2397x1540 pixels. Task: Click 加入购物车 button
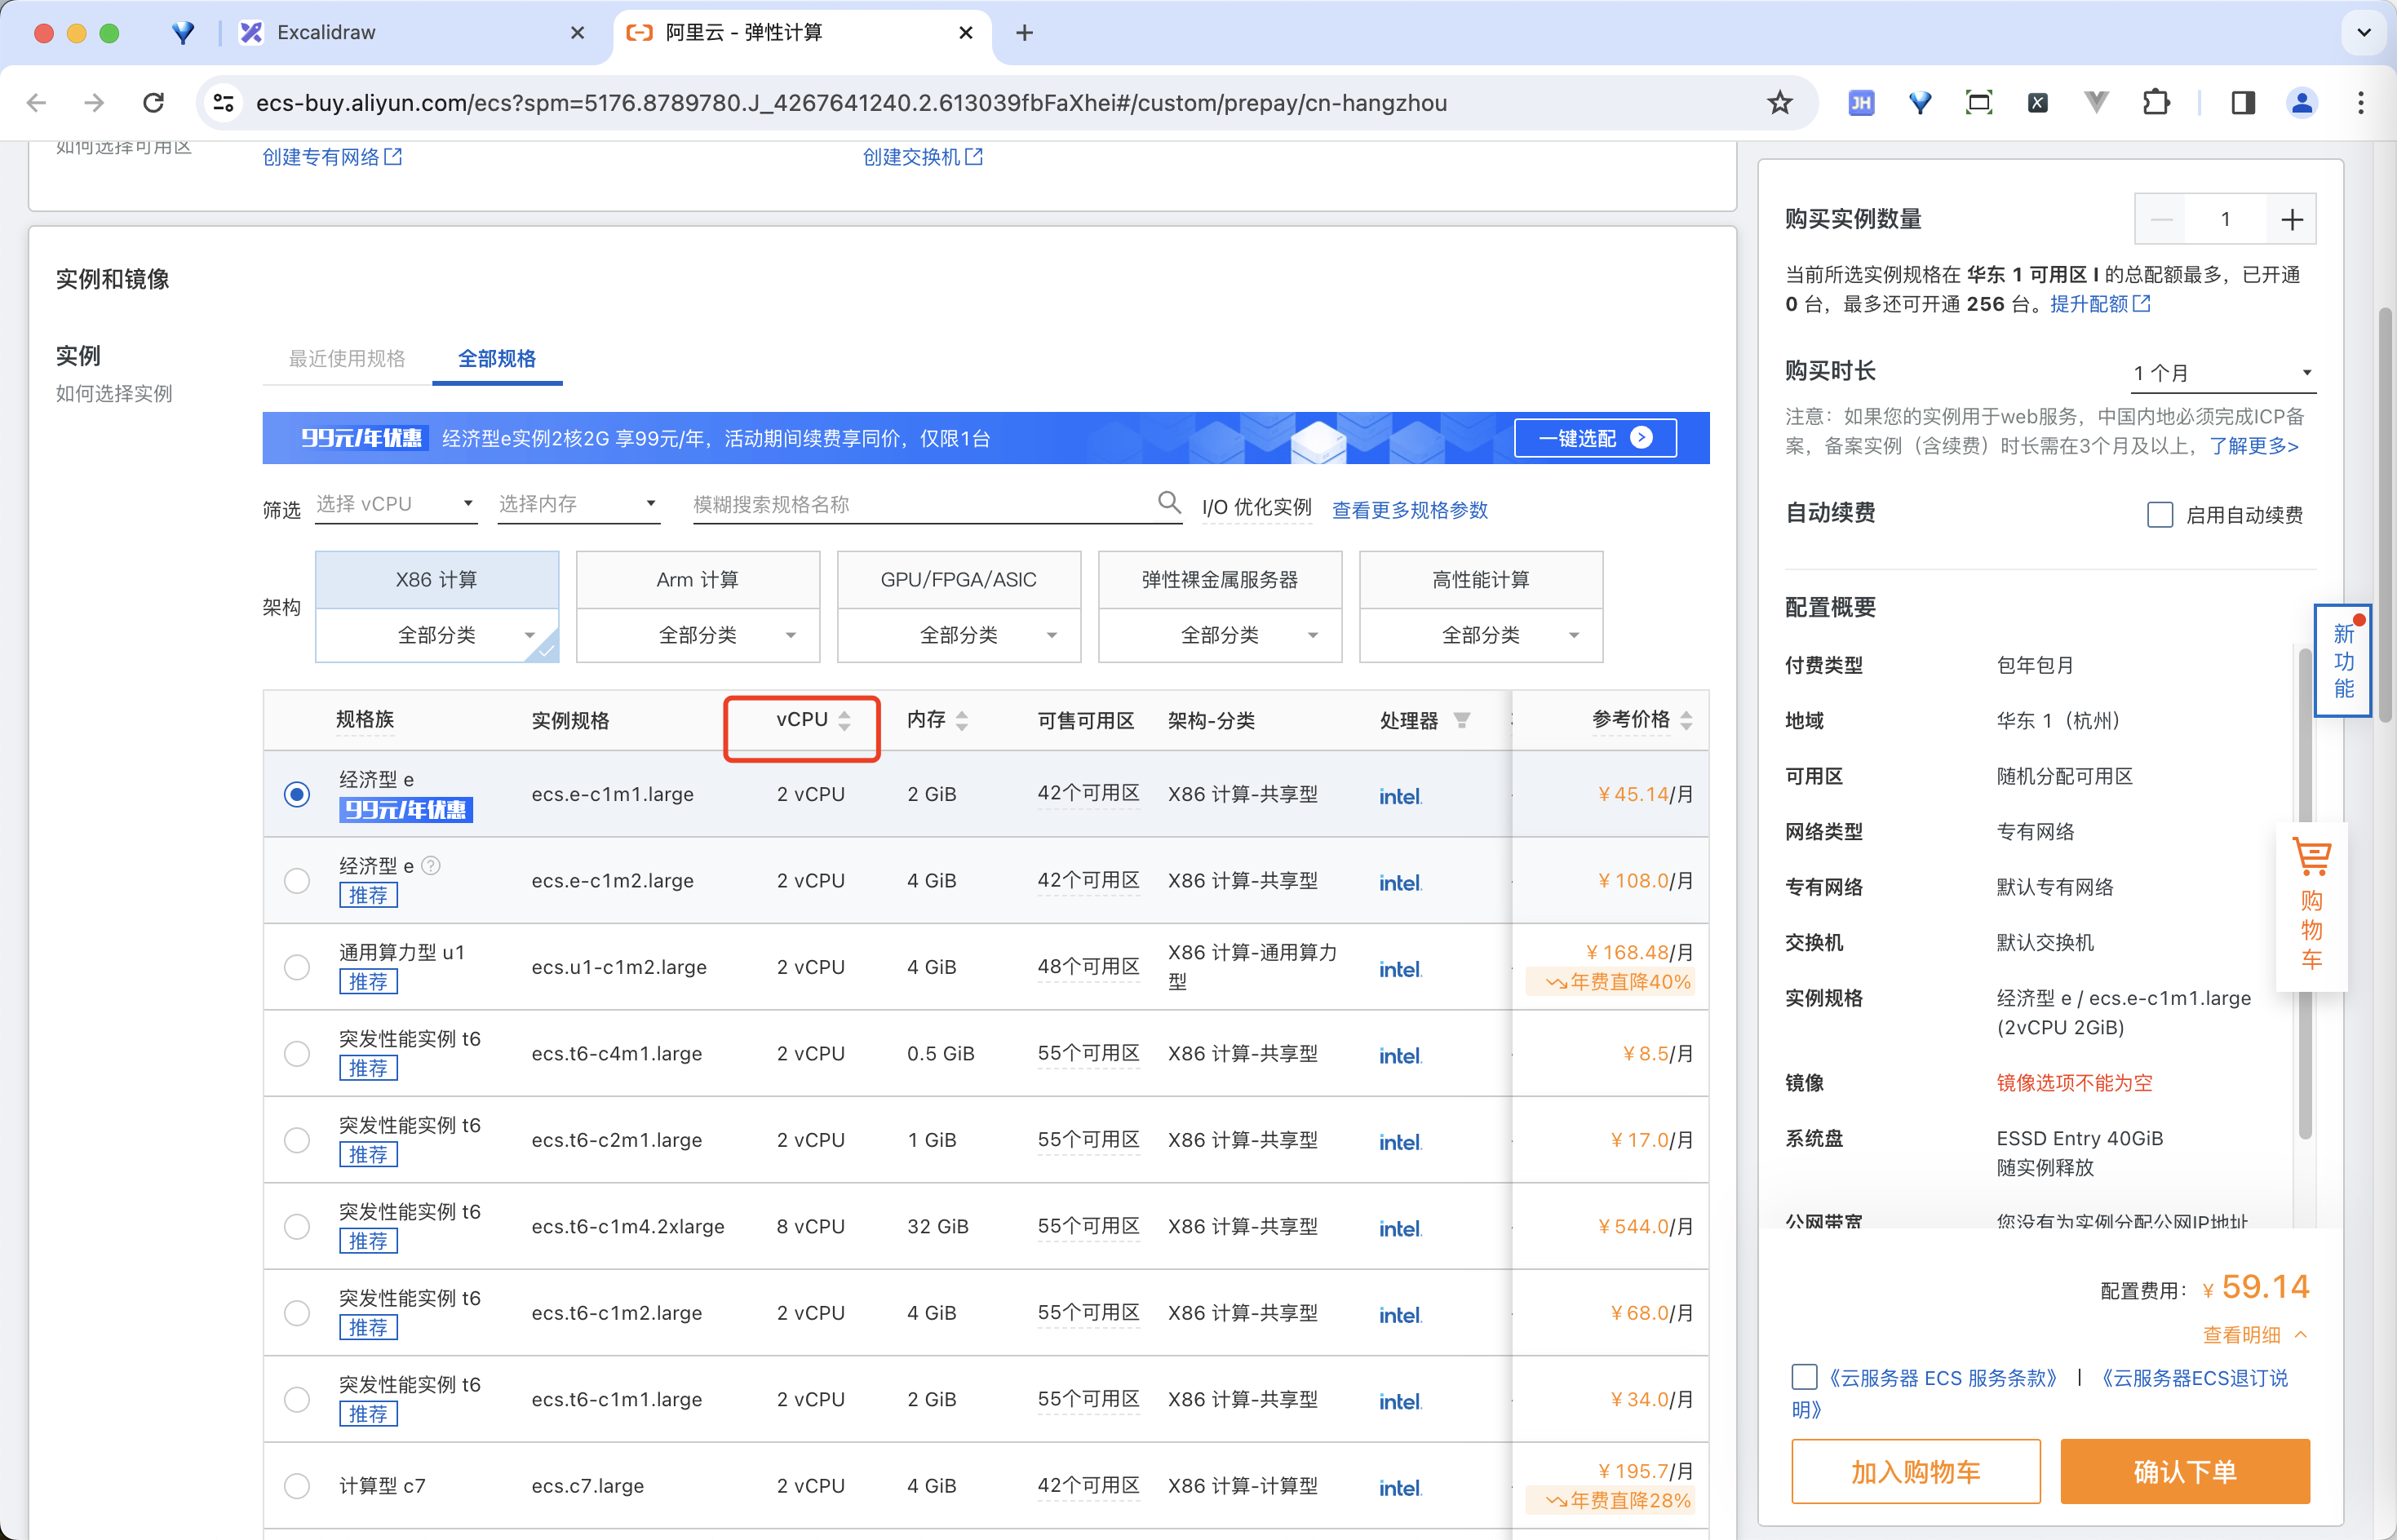pos(1915,1471)
